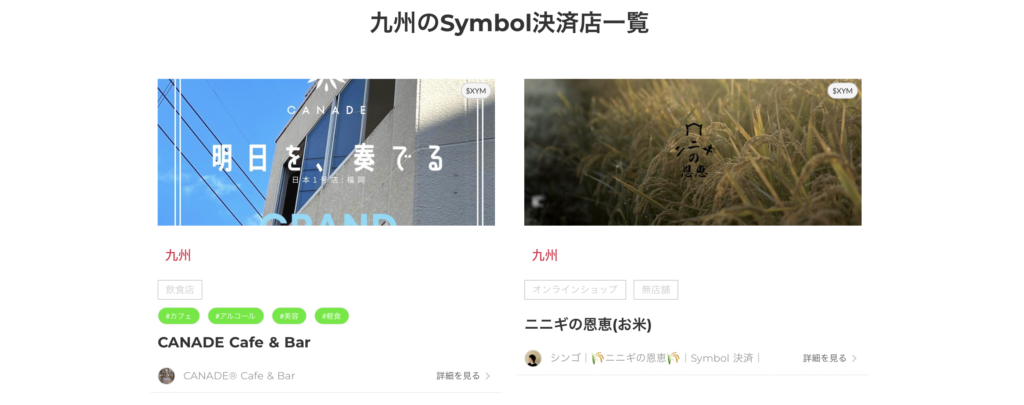Click the $XYM badge on CANADE card
The image size is (1024, 405).
pos(475,91)
